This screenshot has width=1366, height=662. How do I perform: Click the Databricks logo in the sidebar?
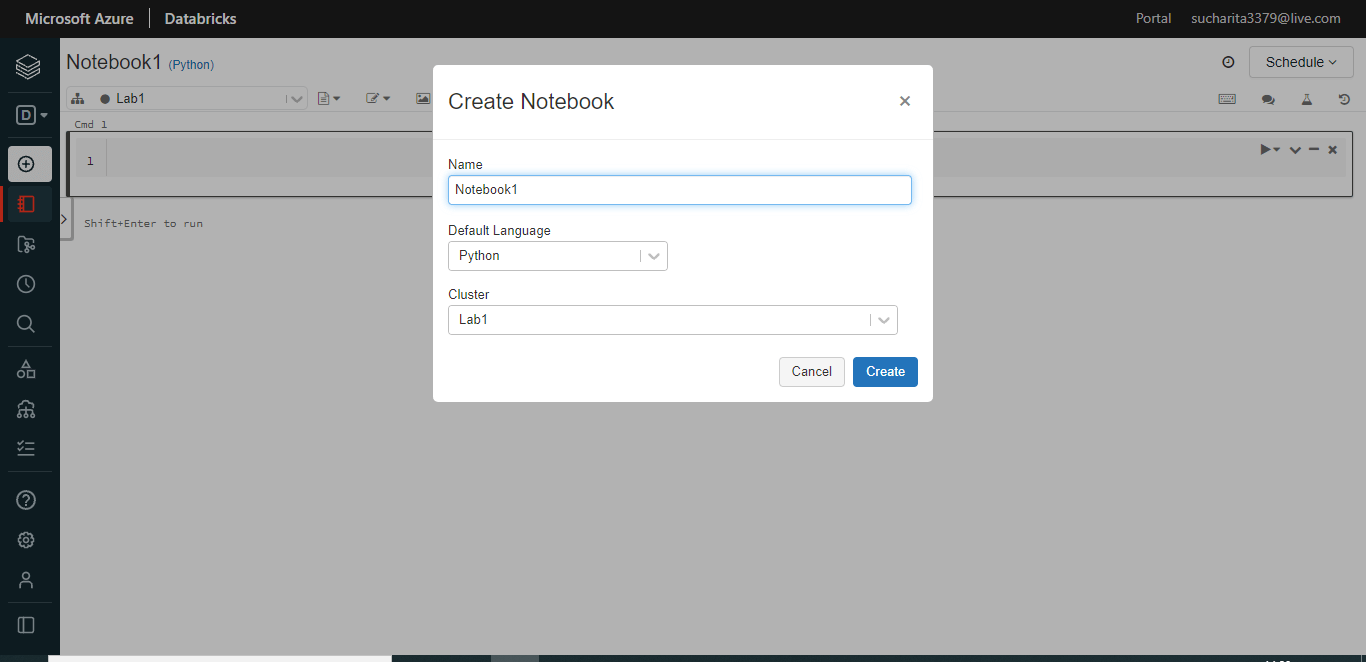pyautogui.click(x=27, y=68)
